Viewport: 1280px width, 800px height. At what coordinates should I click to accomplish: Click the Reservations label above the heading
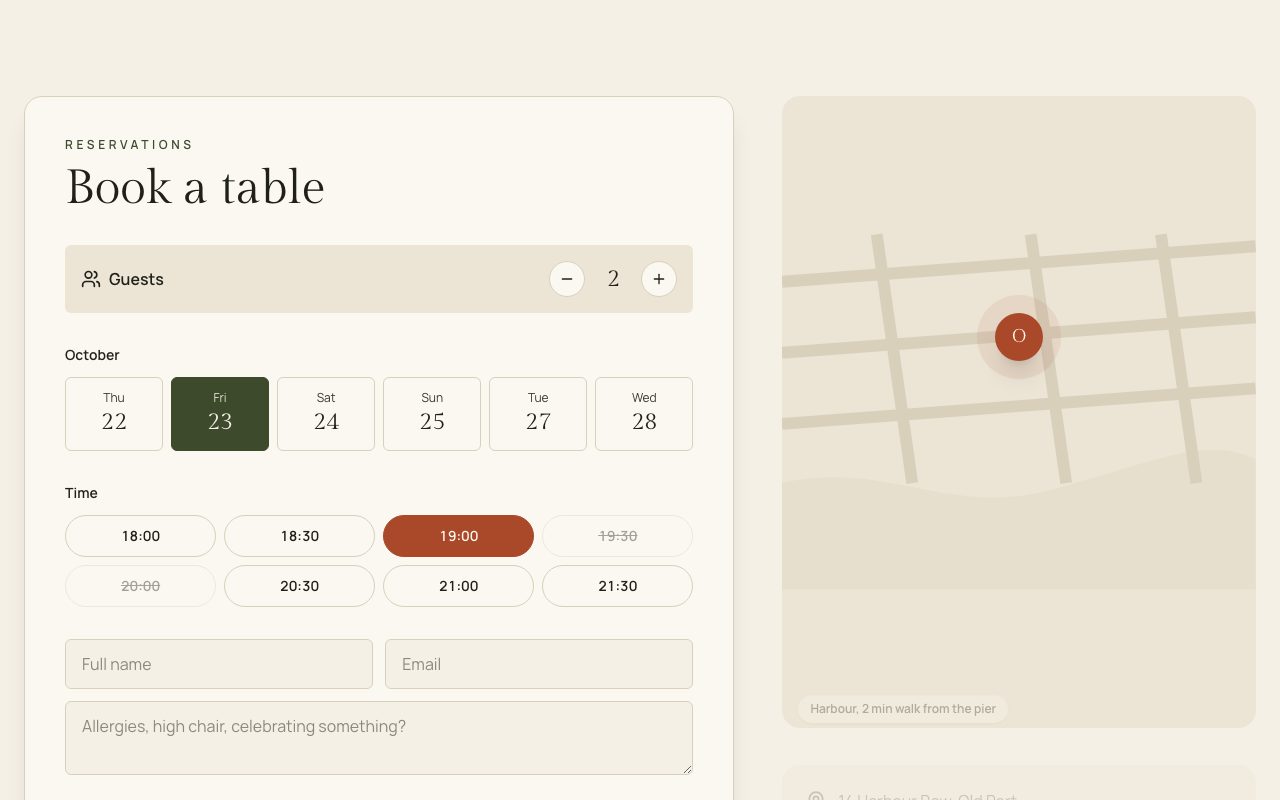point(129,145)
